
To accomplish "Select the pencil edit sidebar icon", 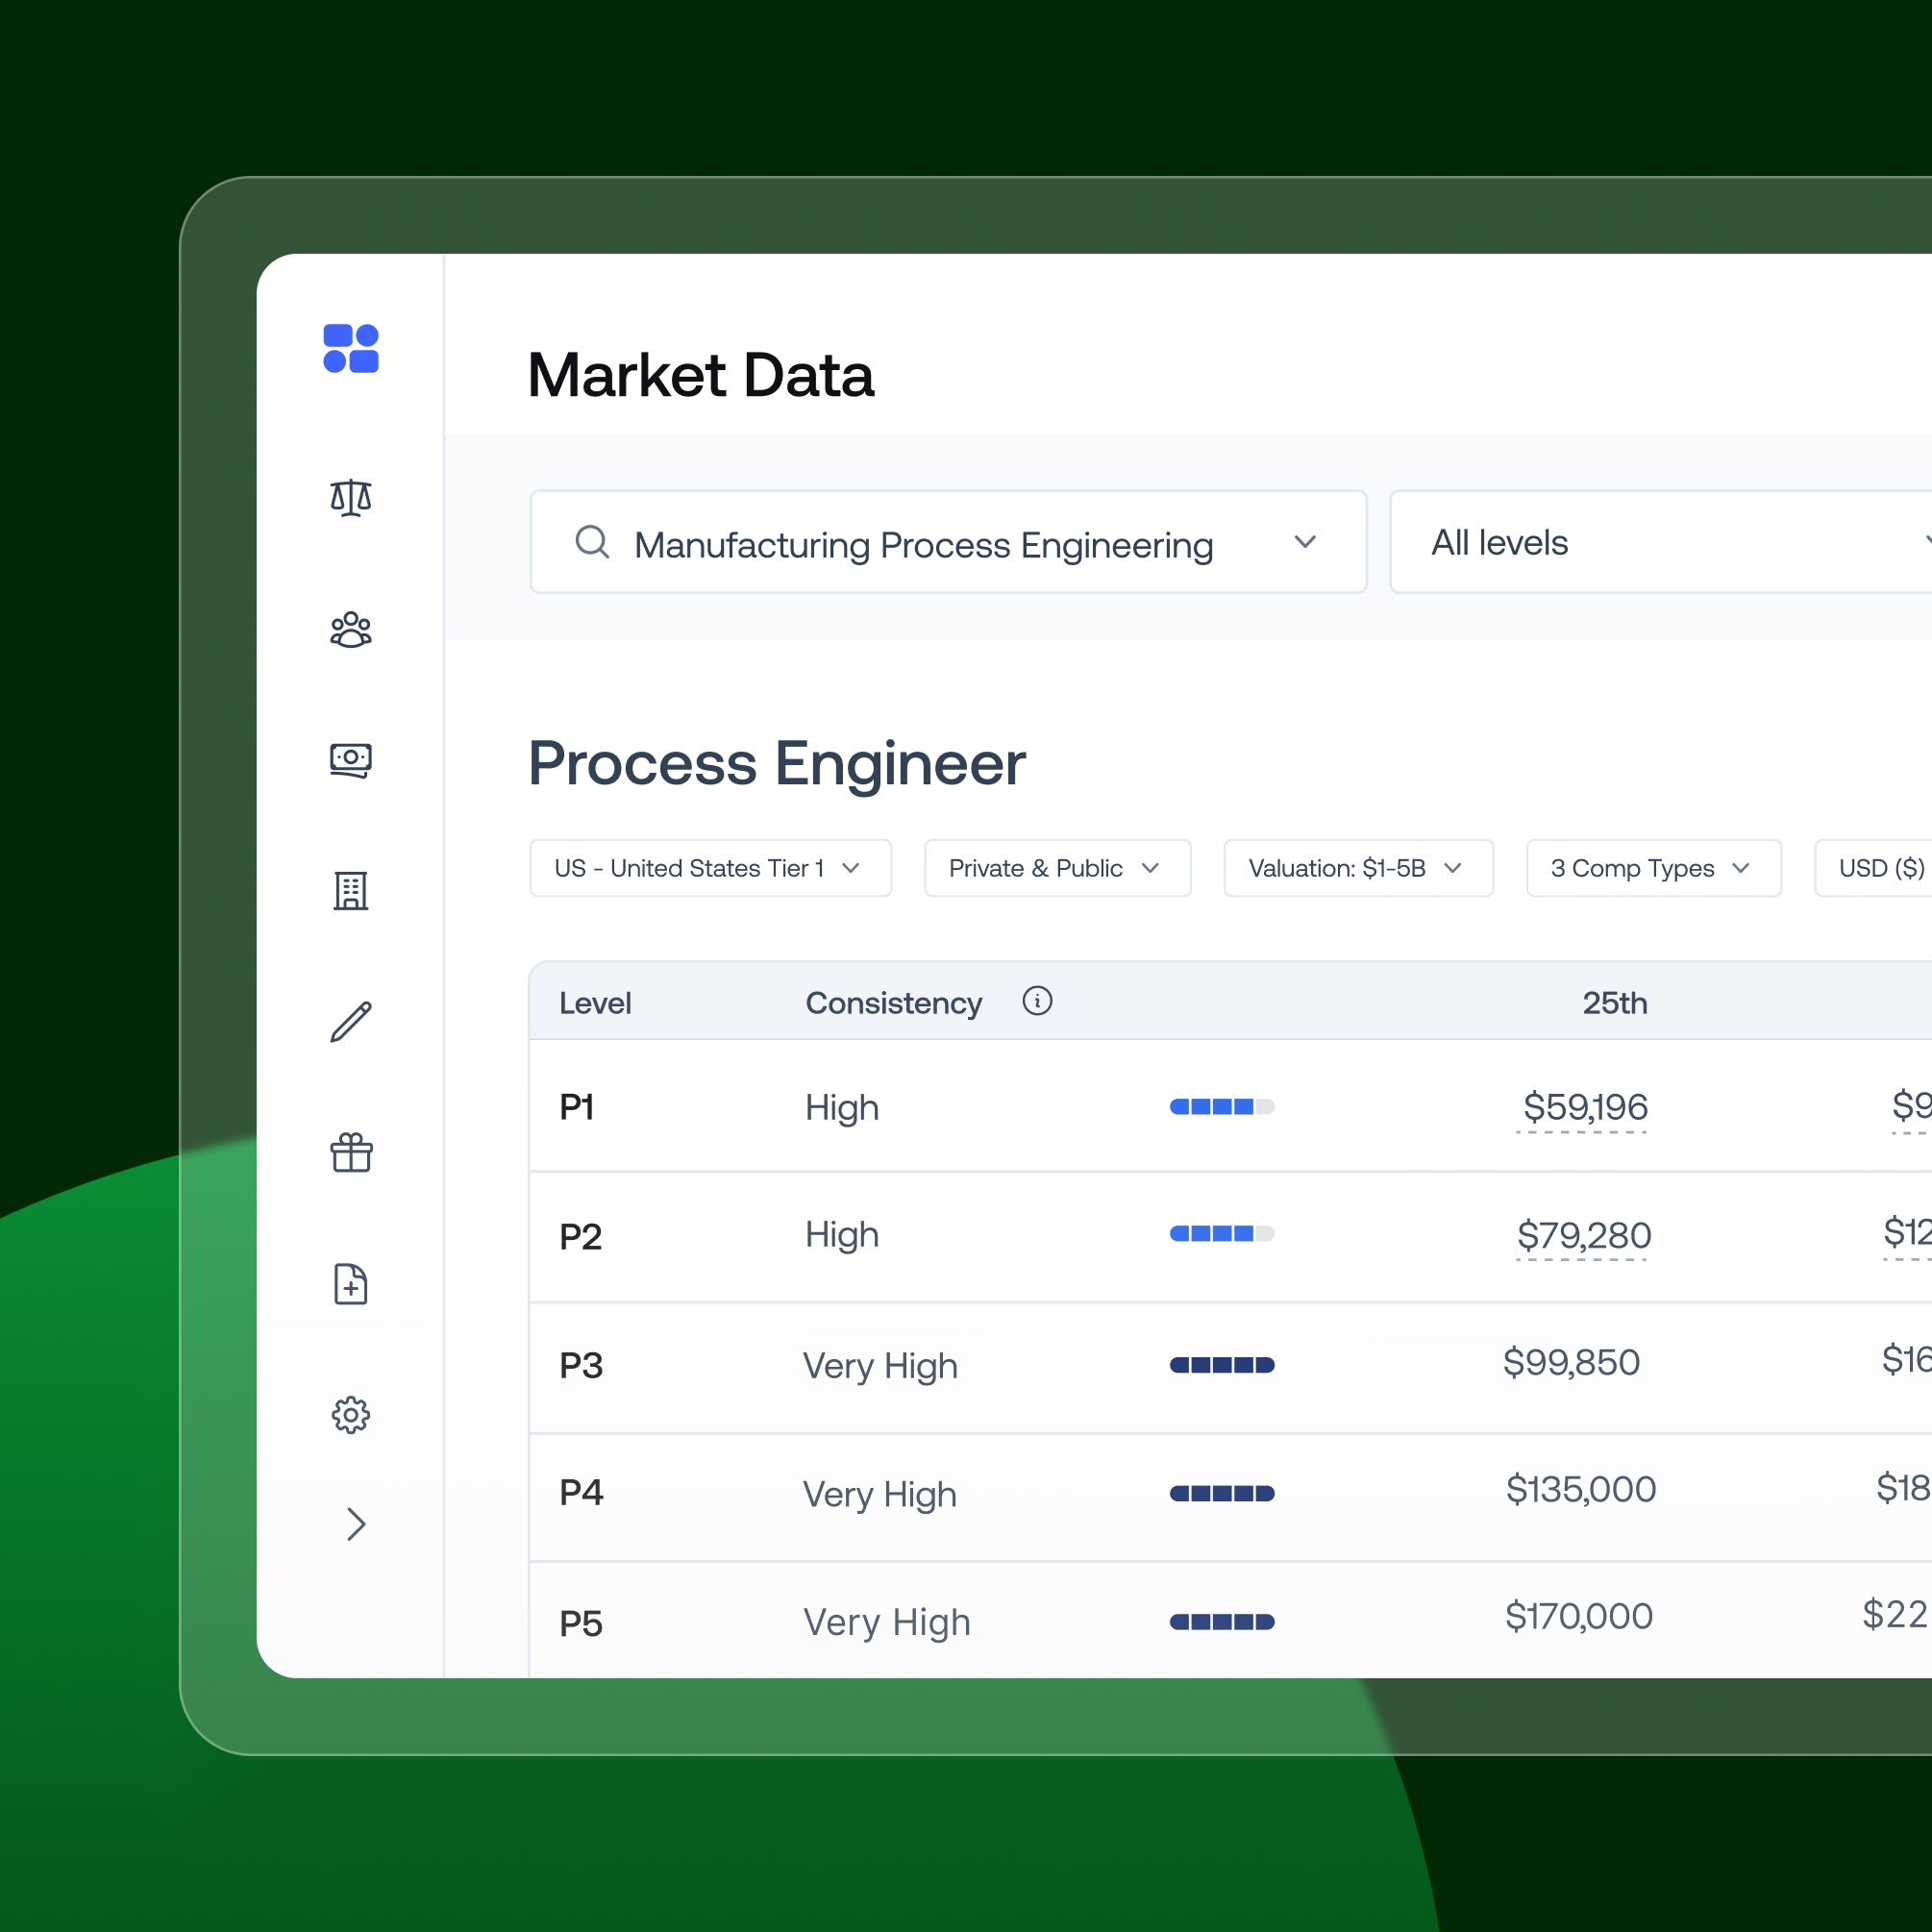I will [x=350, y=1022].
